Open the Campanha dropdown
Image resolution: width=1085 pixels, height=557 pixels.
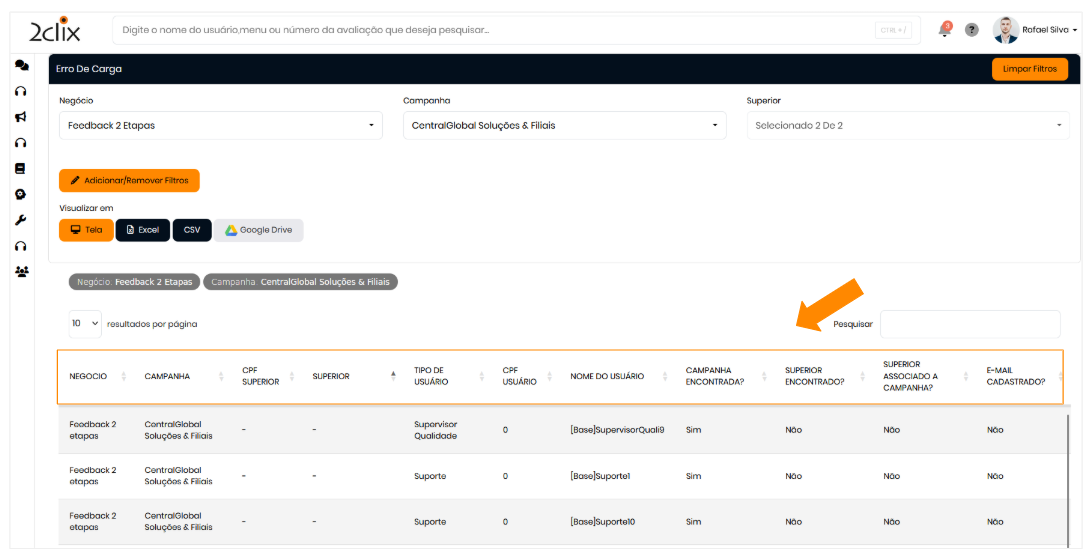(564, 126)
